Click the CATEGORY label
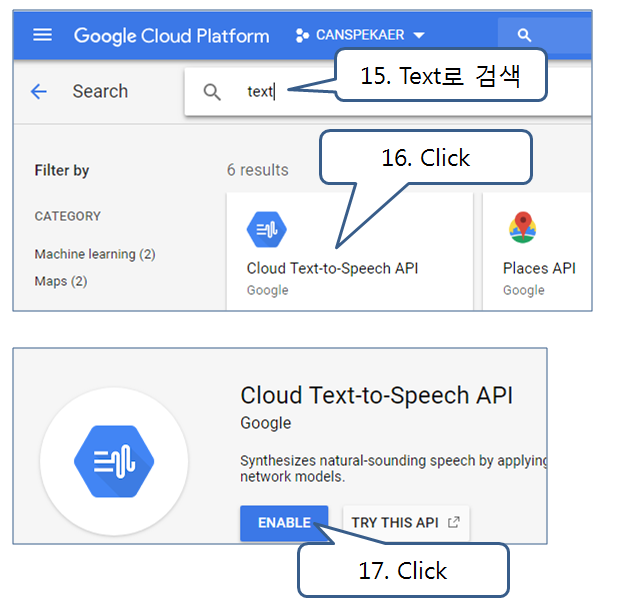 68,216
